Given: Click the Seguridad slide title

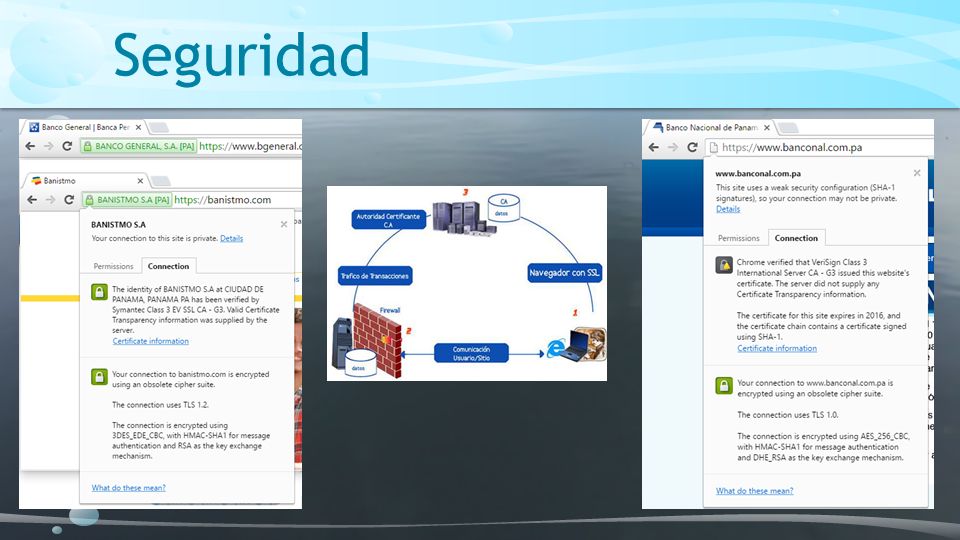Looking at the screenshot, I should pyautogui.click(x=241, y=56).
